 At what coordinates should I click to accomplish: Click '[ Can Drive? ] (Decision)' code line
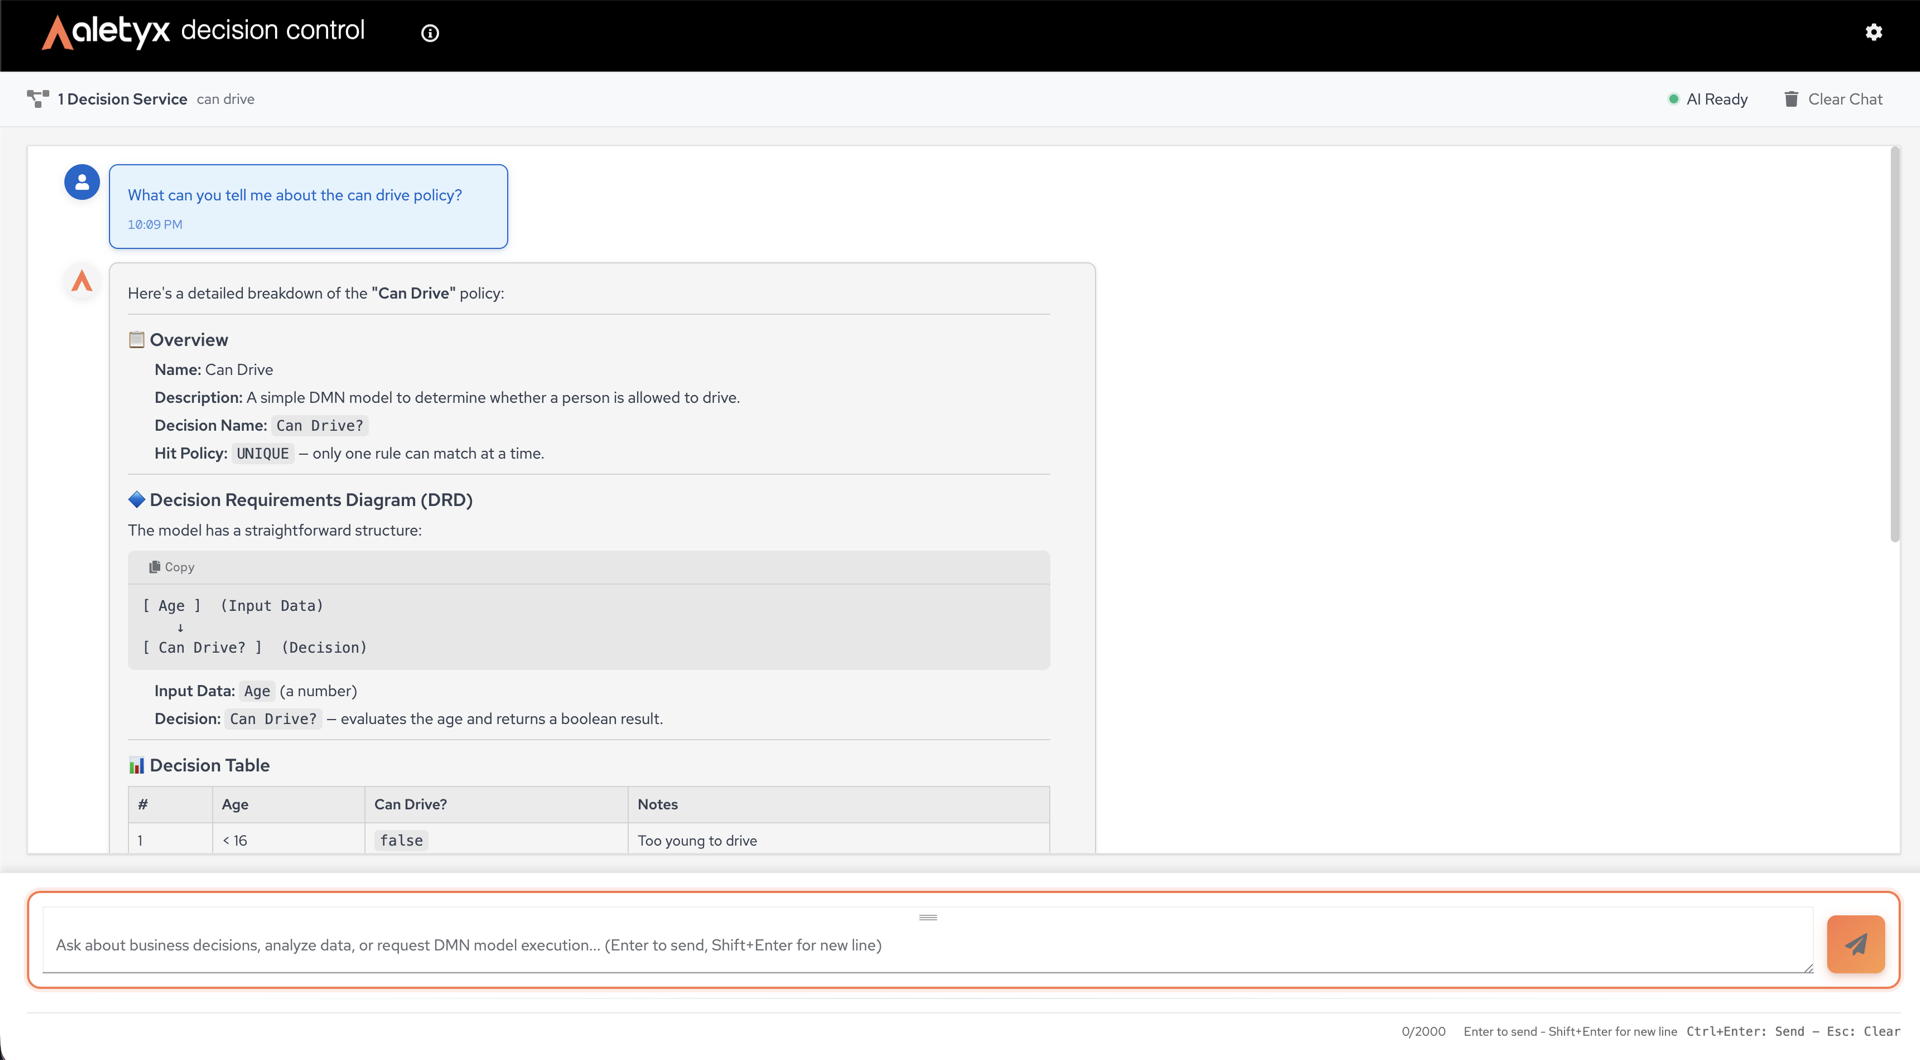255,647
